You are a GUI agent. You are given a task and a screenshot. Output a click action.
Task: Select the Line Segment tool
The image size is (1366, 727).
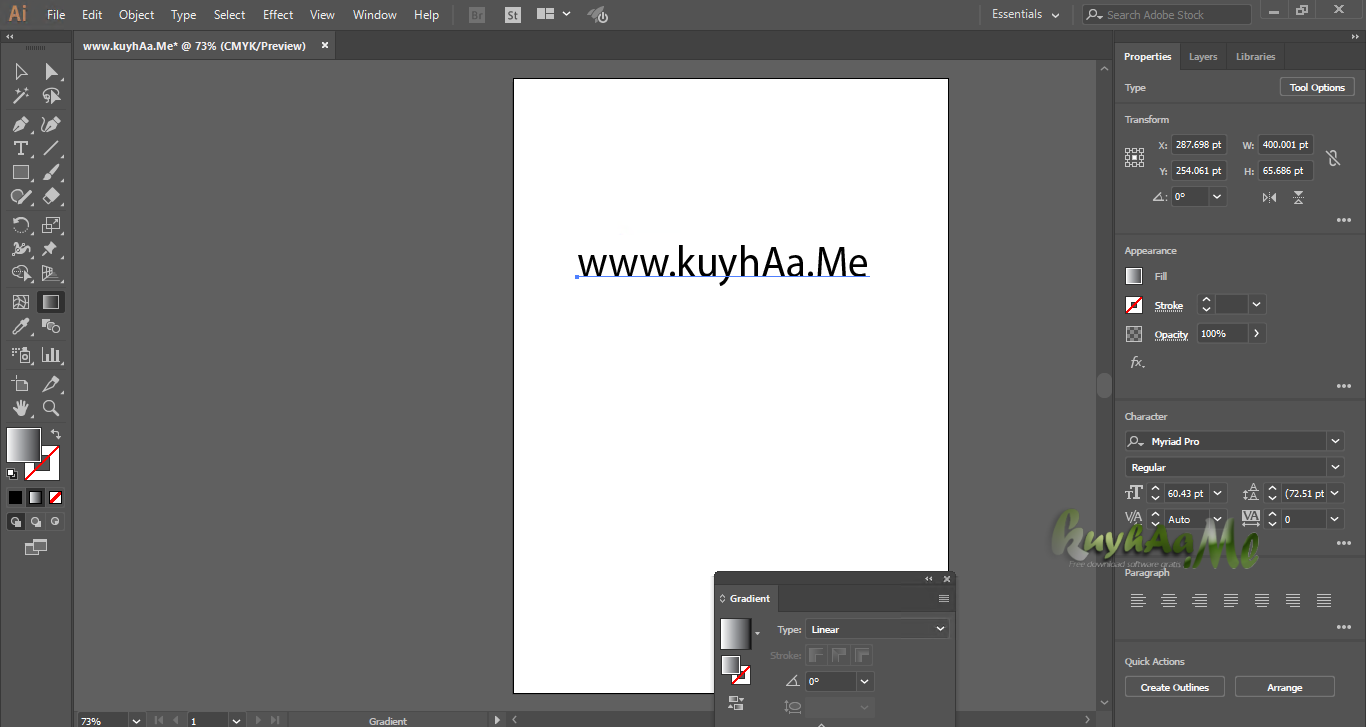[x=51, y=148]
